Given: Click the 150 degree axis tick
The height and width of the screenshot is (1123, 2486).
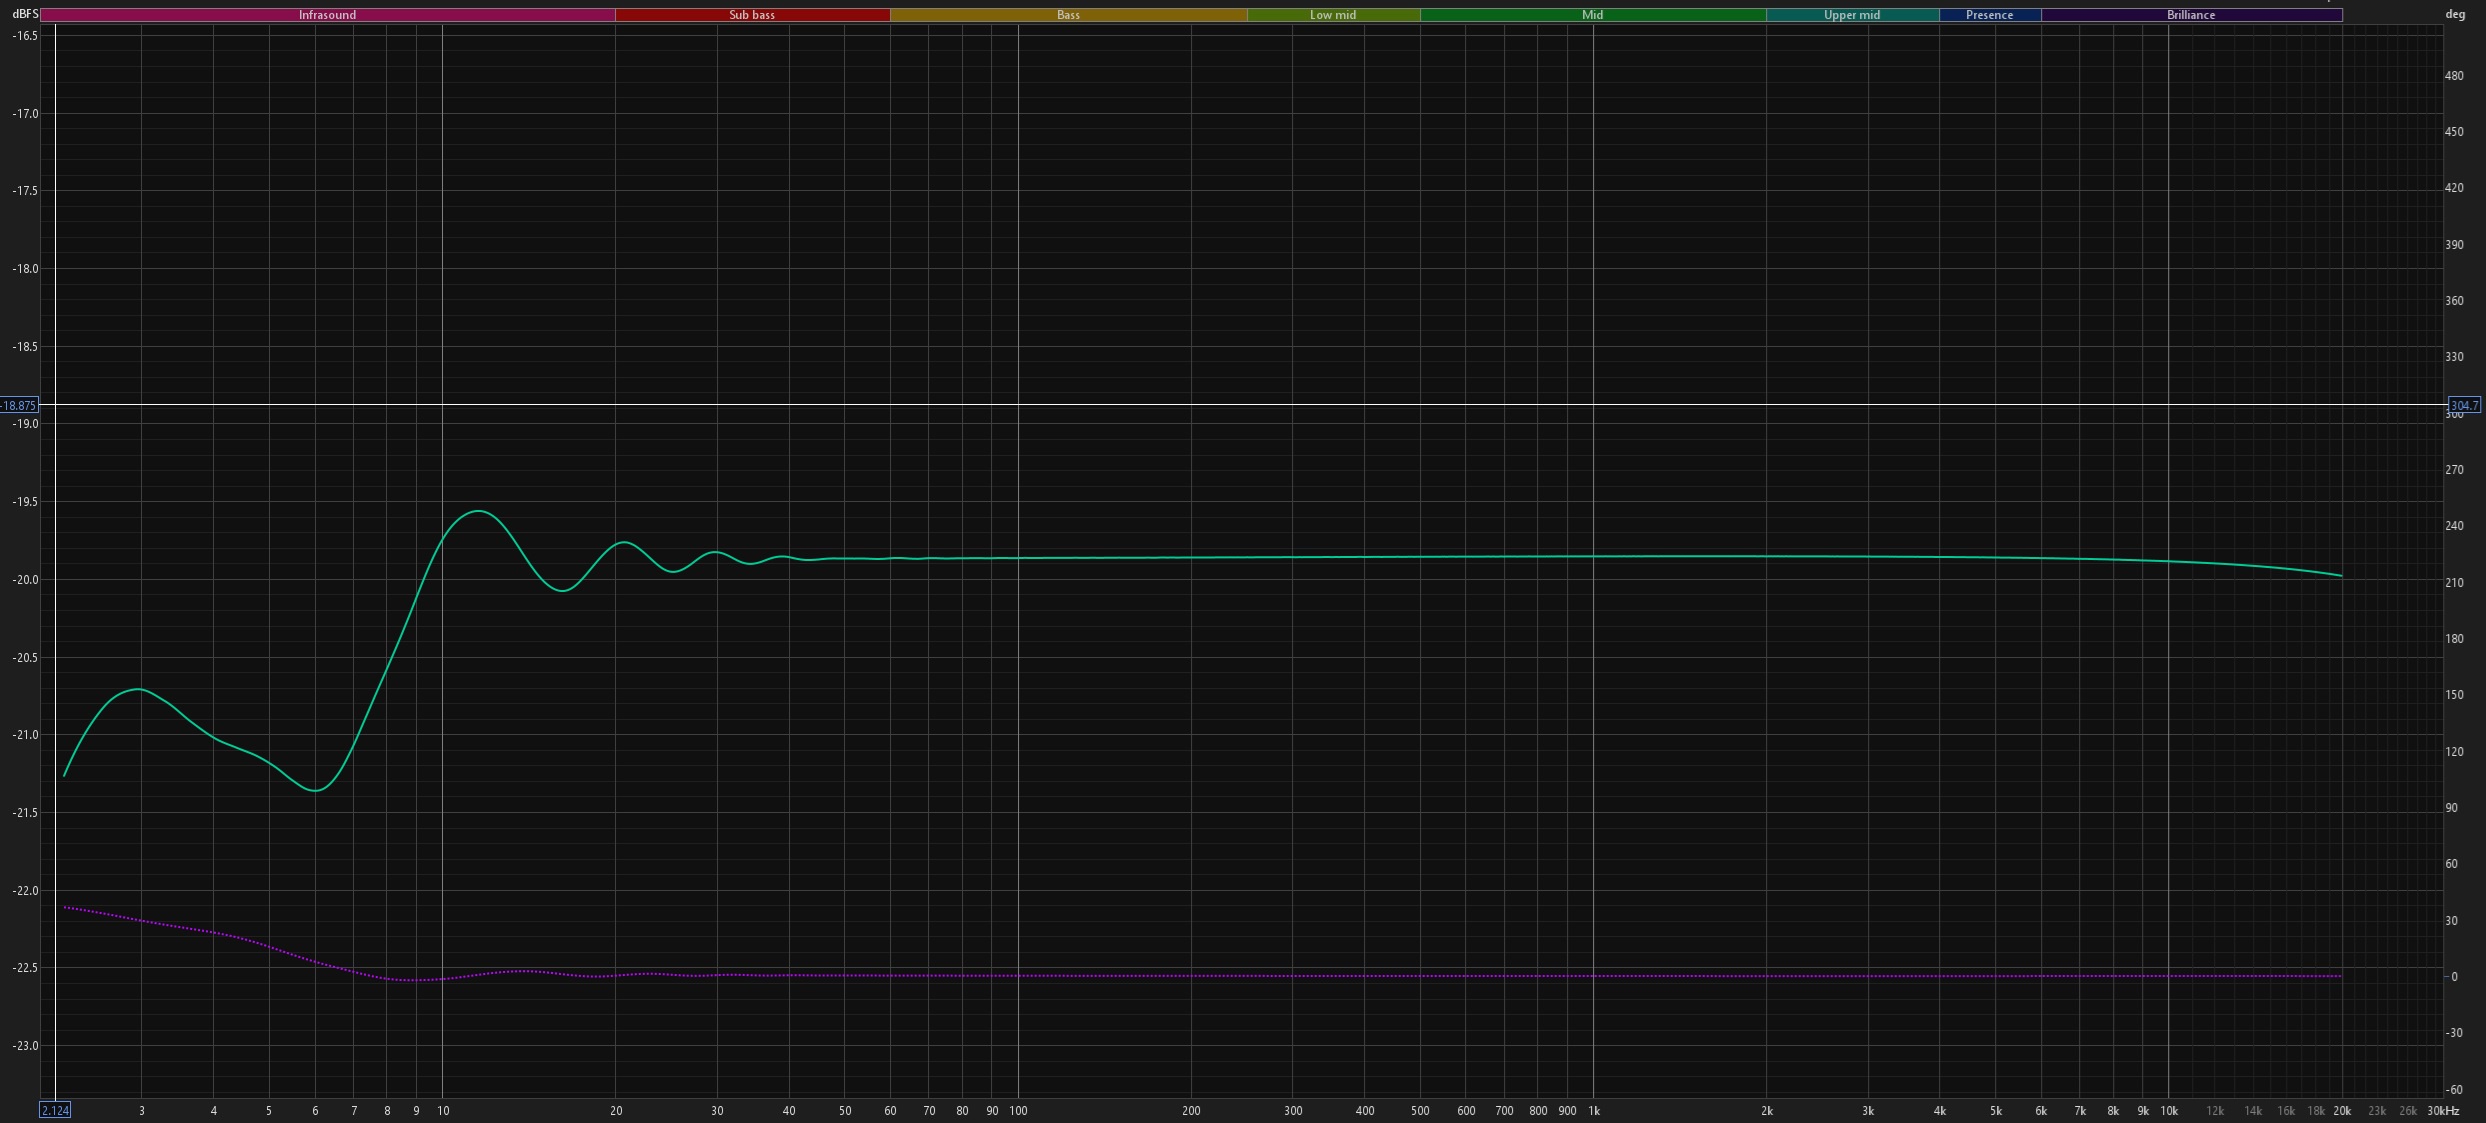Looking at the screenshot, I should (2454, 695).
